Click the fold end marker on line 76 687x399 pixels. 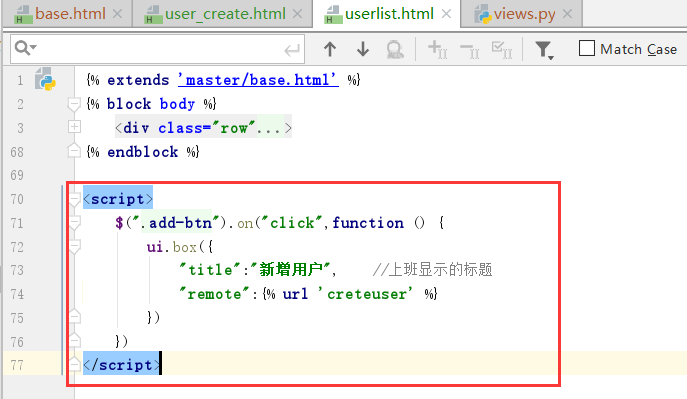74,340
